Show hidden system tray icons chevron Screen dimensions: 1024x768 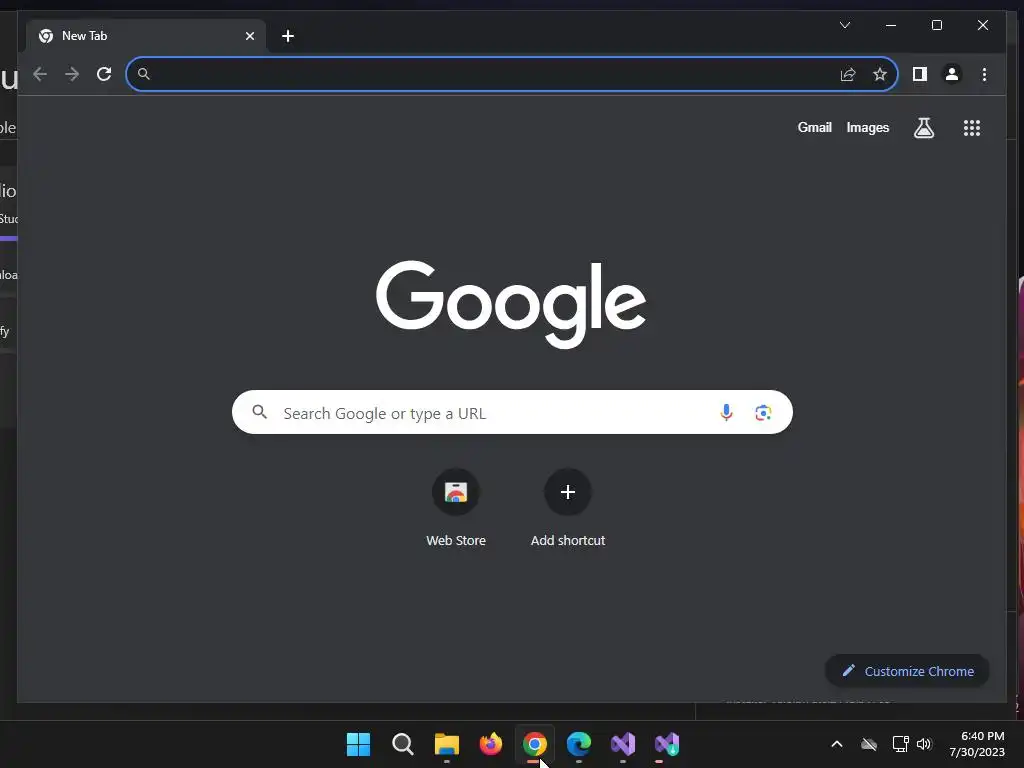click(x=837, y=744)
